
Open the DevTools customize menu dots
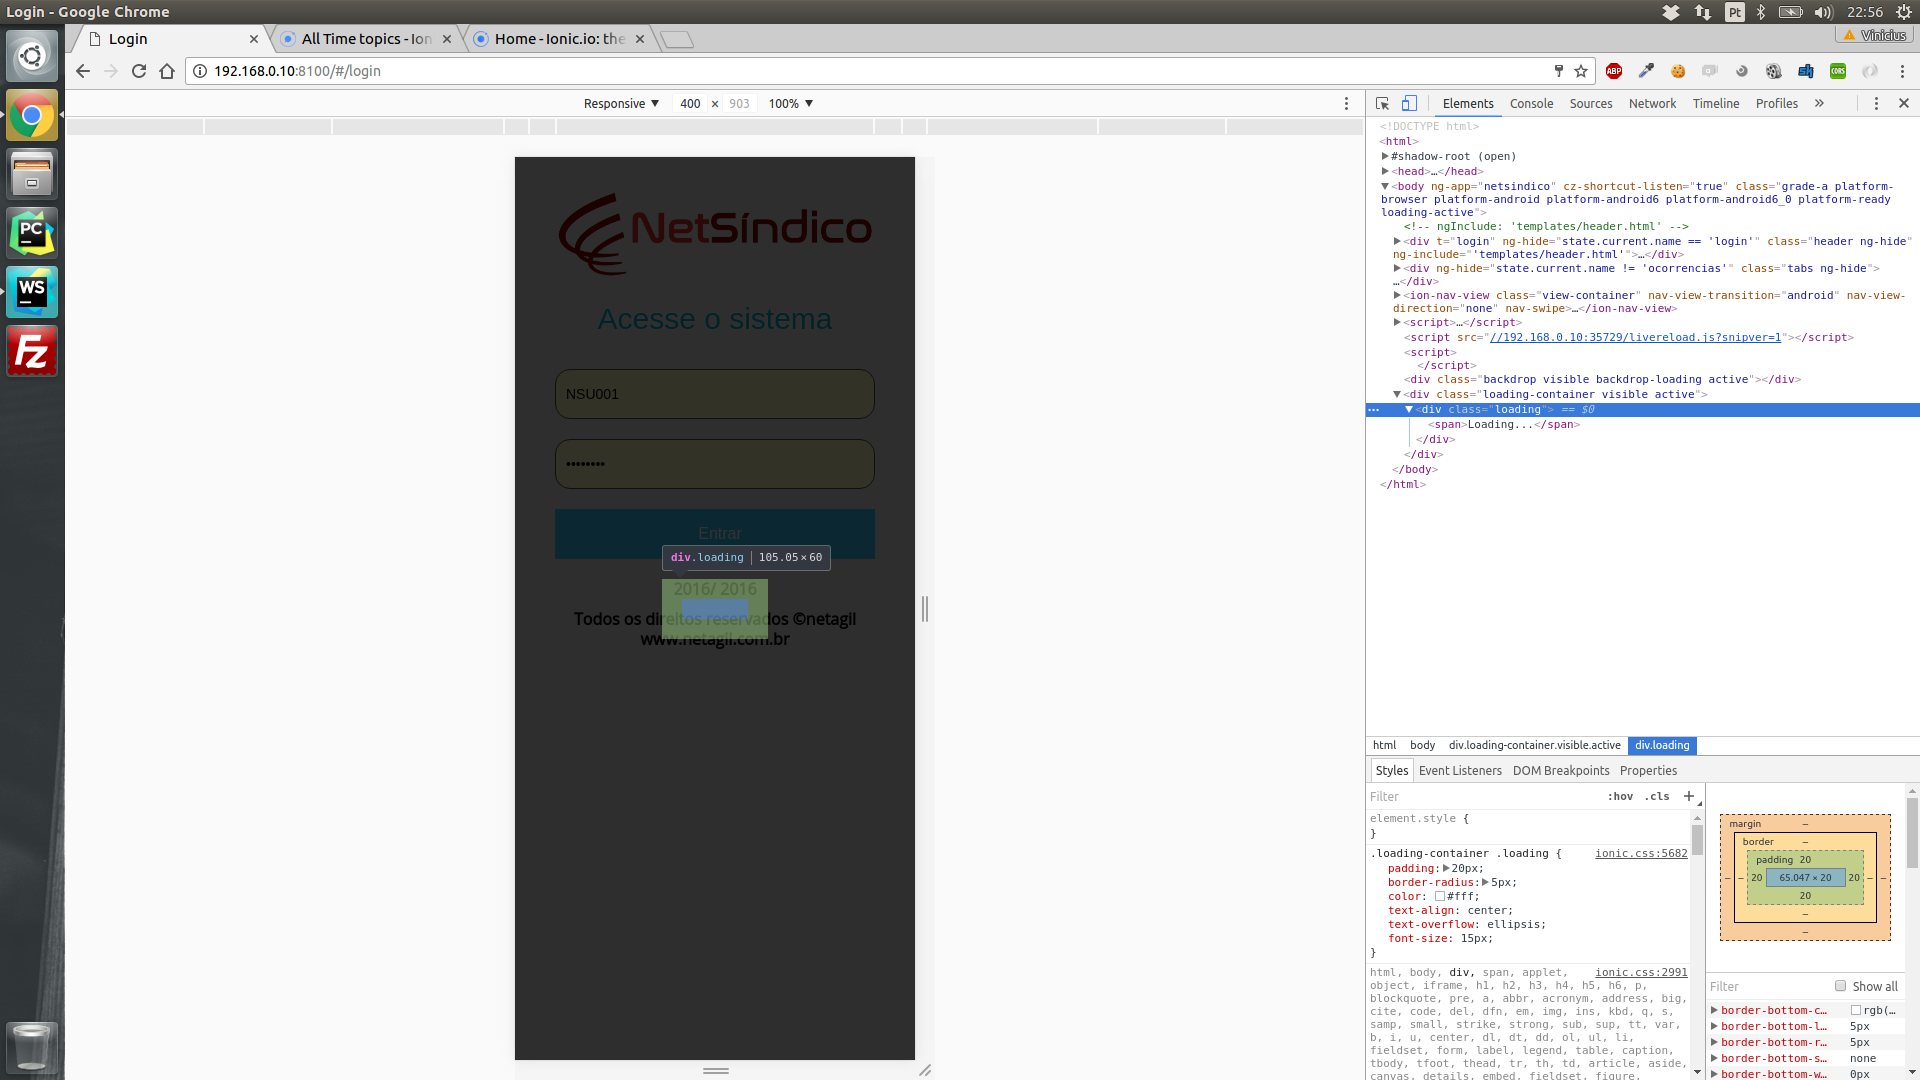(x=1876, y=103)
